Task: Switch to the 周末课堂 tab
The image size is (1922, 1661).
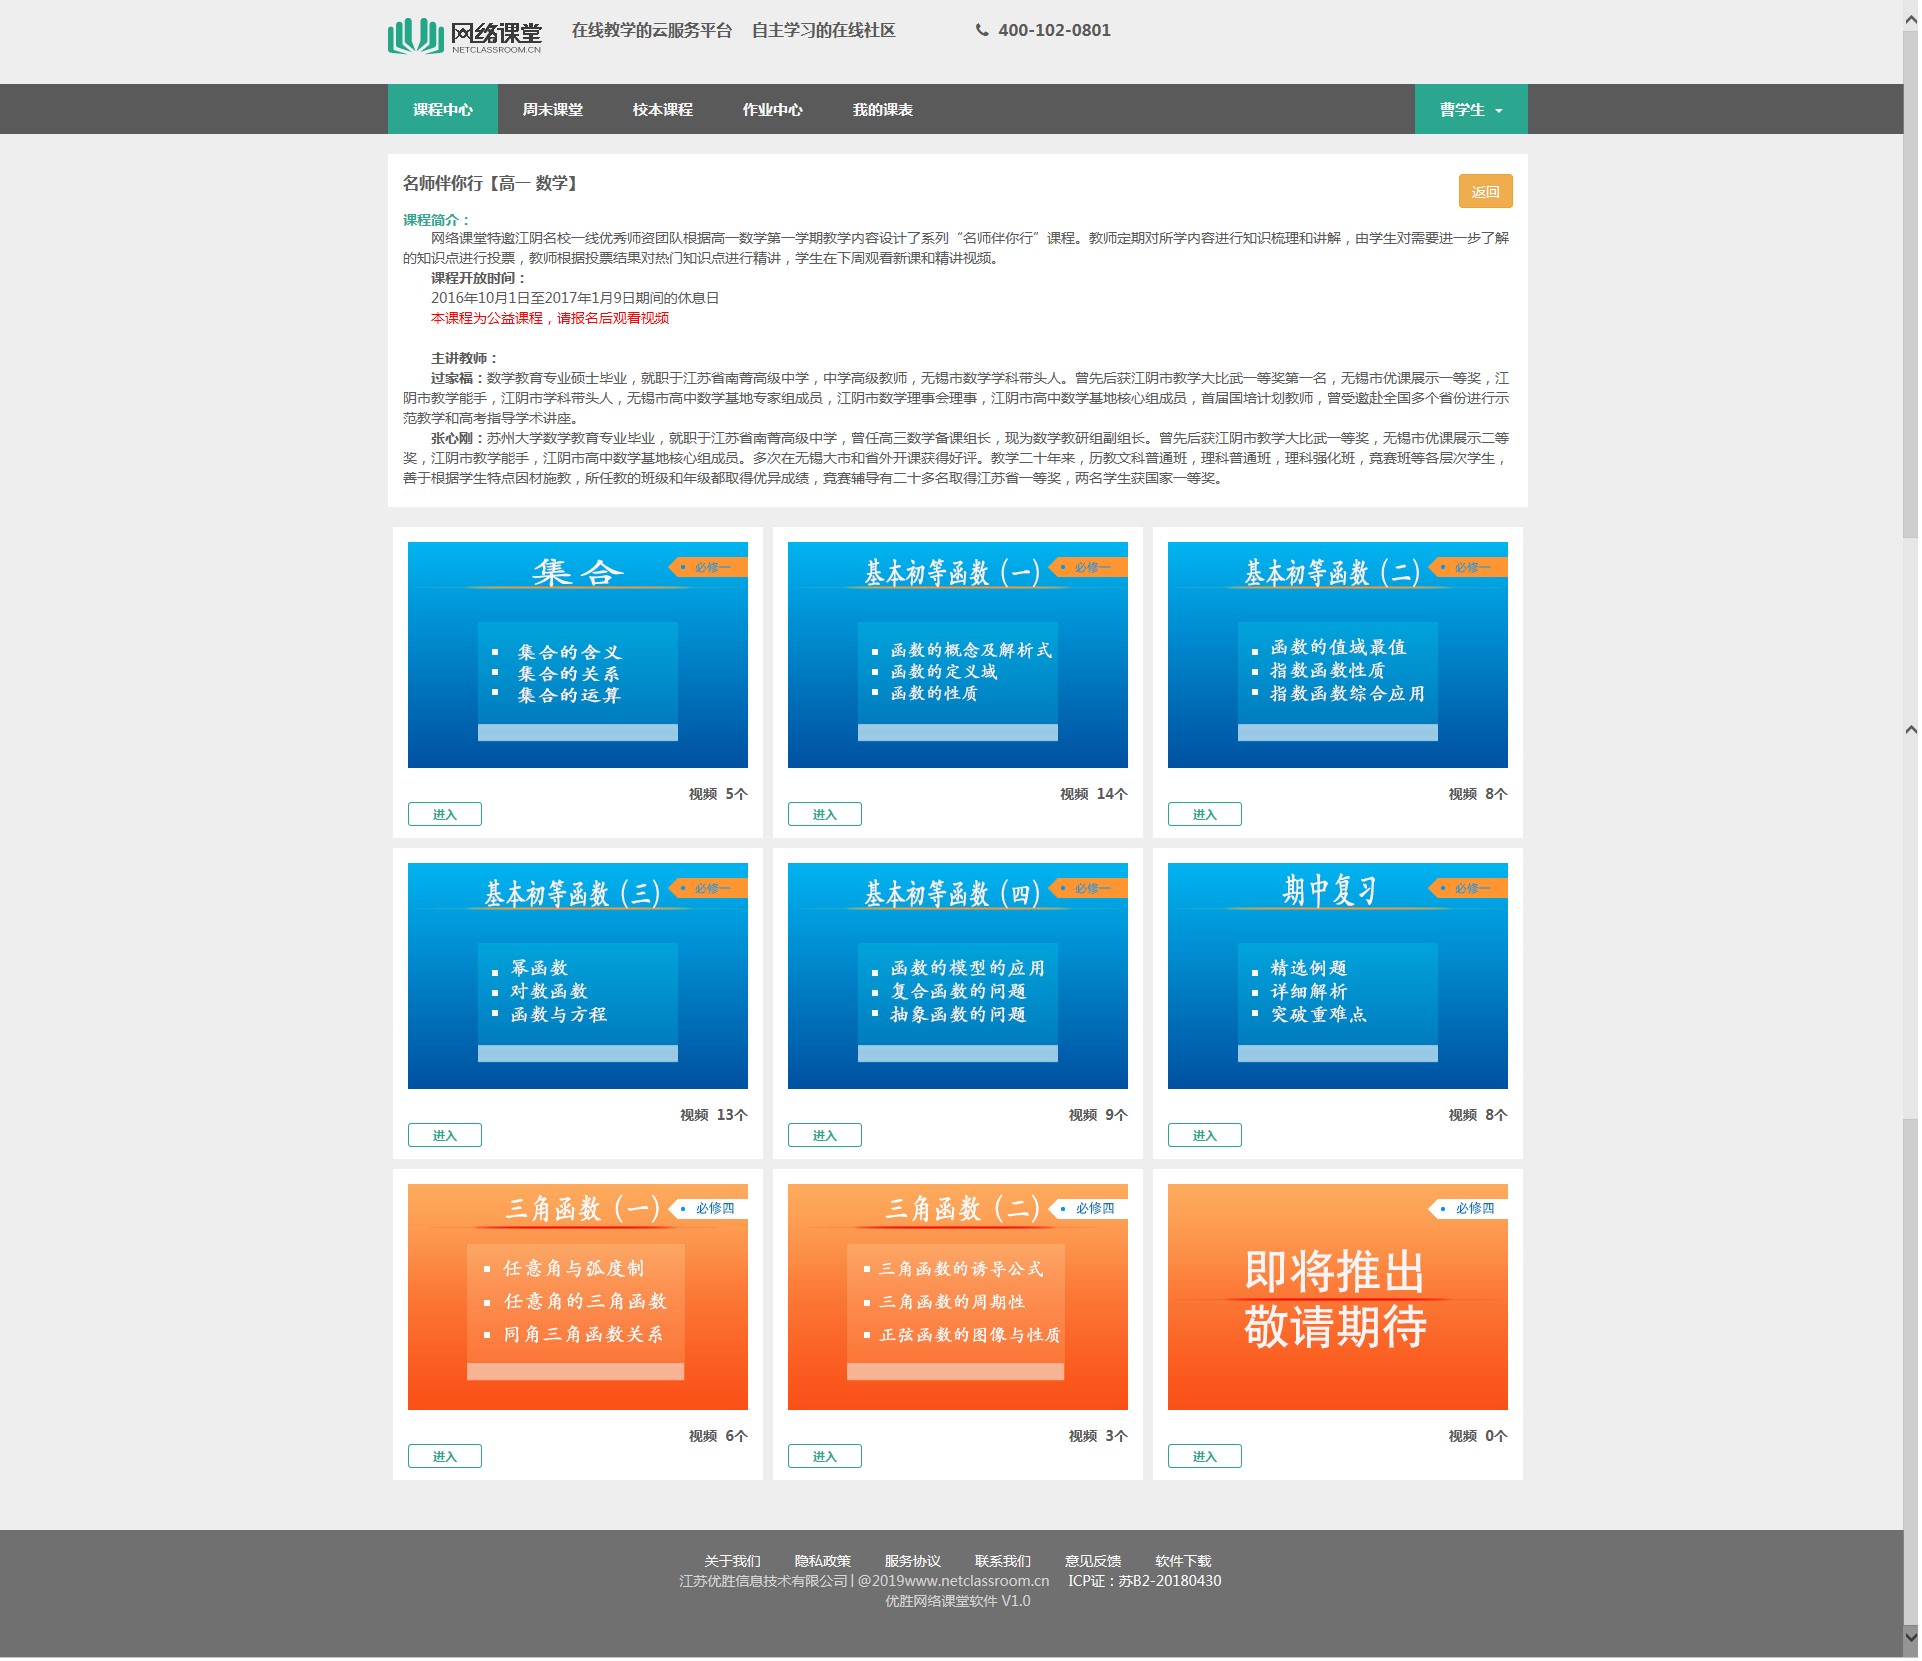Action: pyautogui.click(x=552, y=110)
